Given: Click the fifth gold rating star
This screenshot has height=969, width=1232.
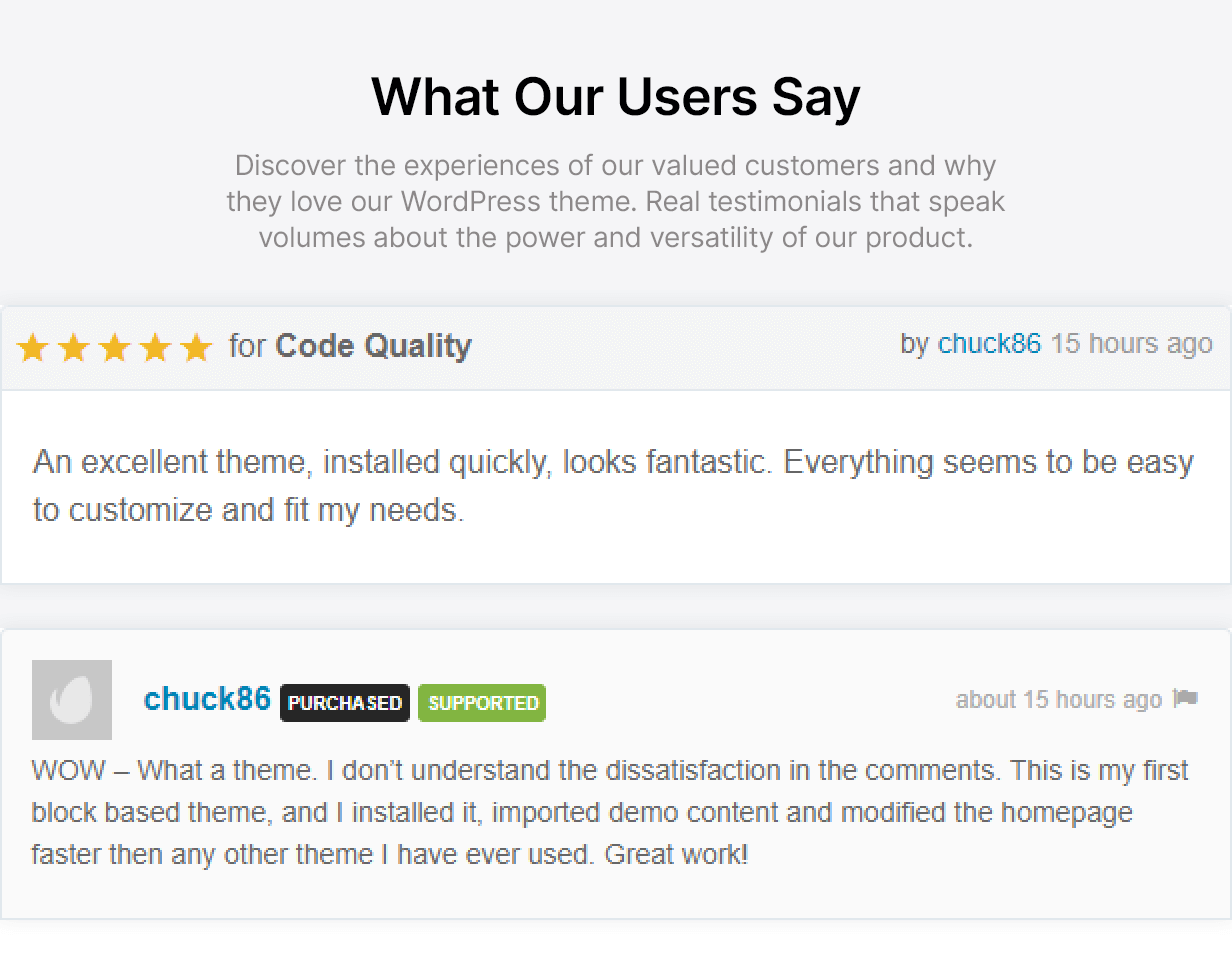Looking at the screenshot, I should (x=197, y=348).
